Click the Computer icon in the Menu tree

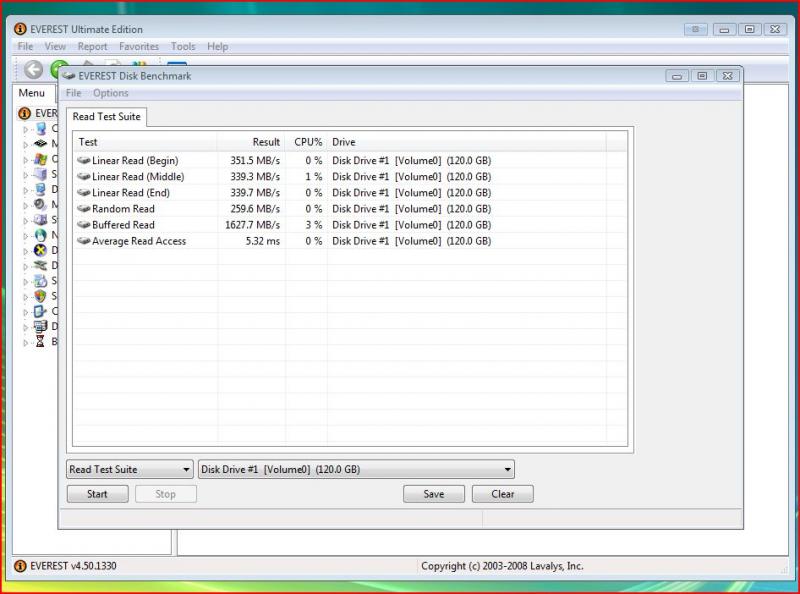pos(41,129)
